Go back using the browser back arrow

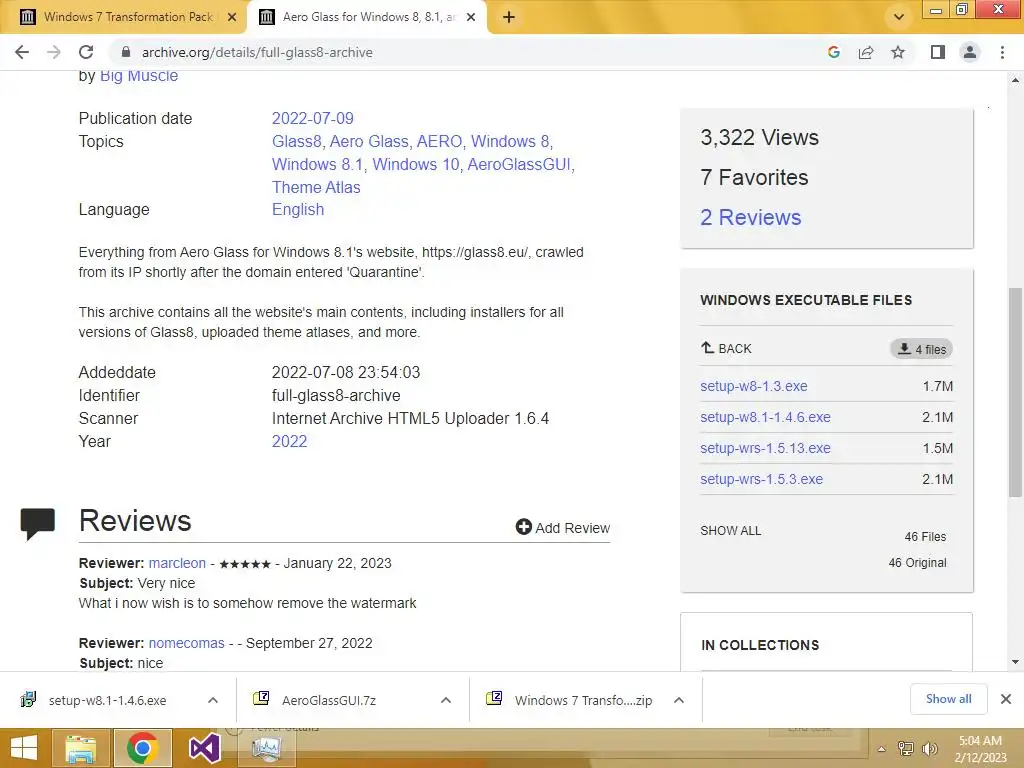point(22,52)
